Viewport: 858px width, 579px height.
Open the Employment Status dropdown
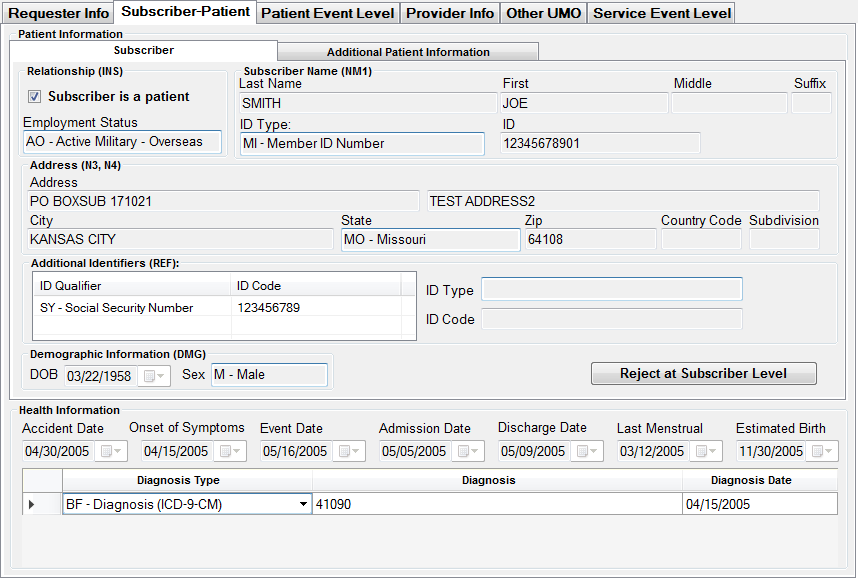pyautogui.click(x=122, y=142)
